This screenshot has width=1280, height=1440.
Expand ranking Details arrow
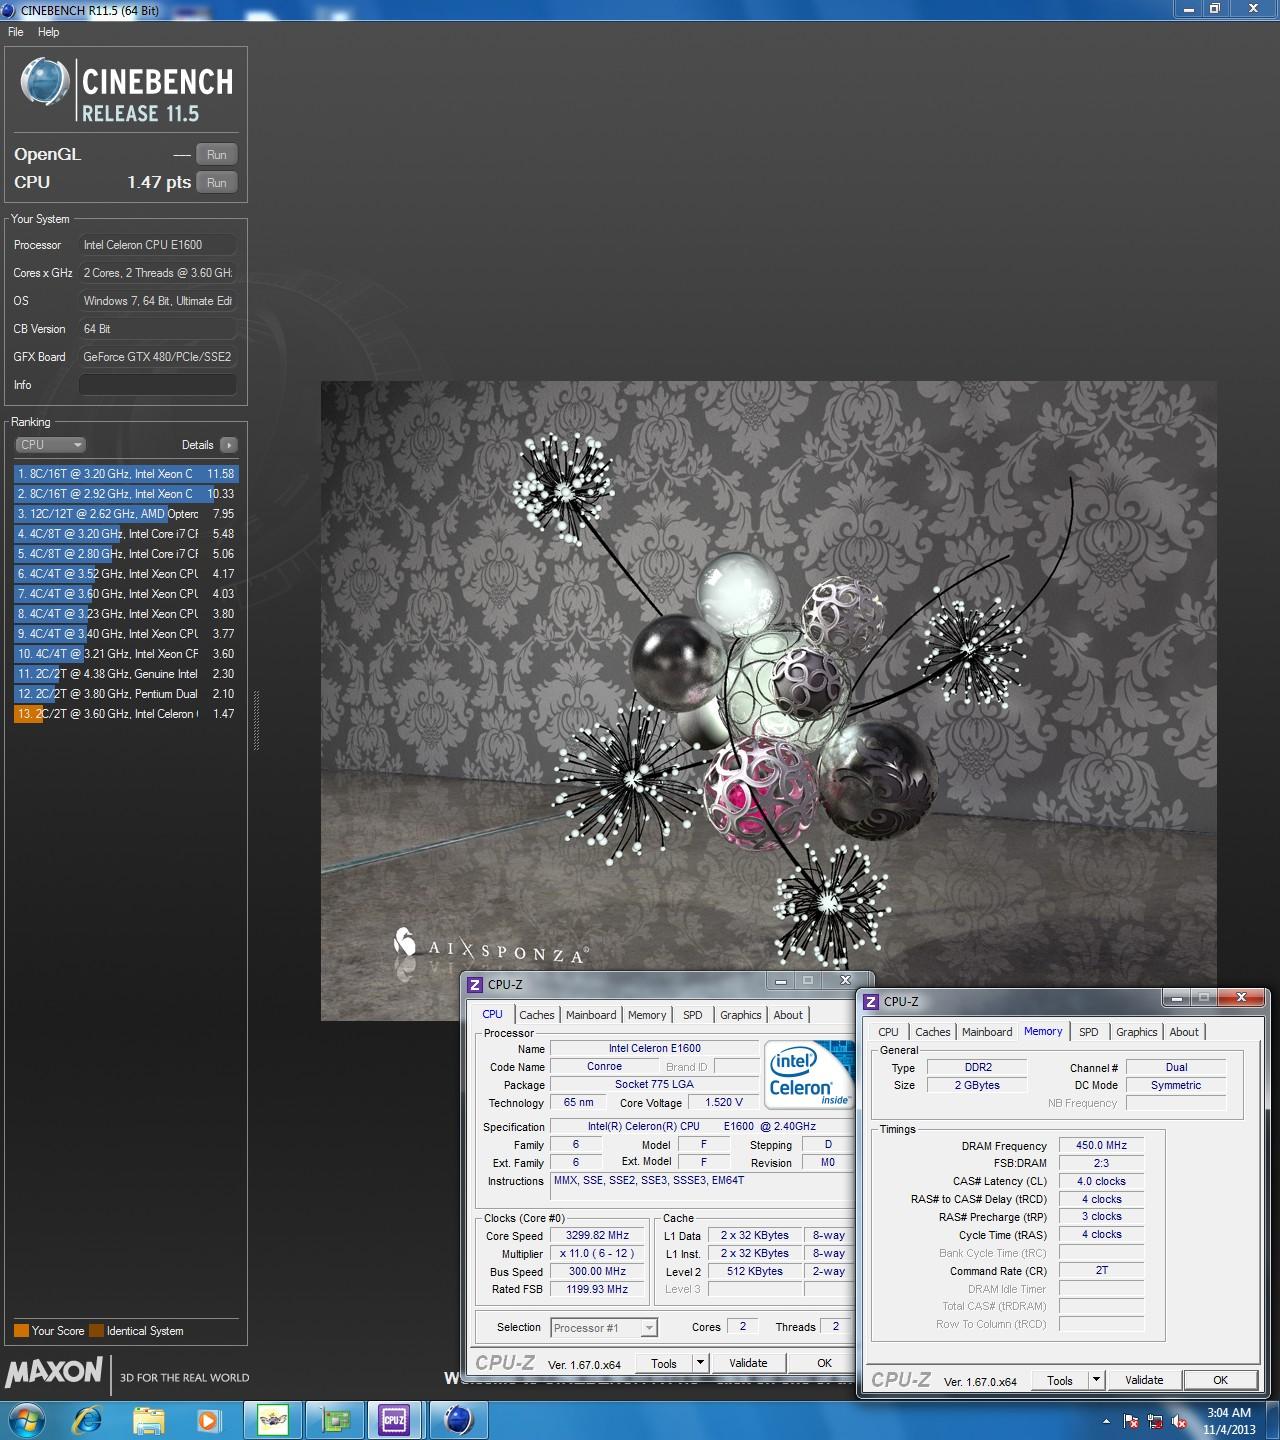click(229, 445)
